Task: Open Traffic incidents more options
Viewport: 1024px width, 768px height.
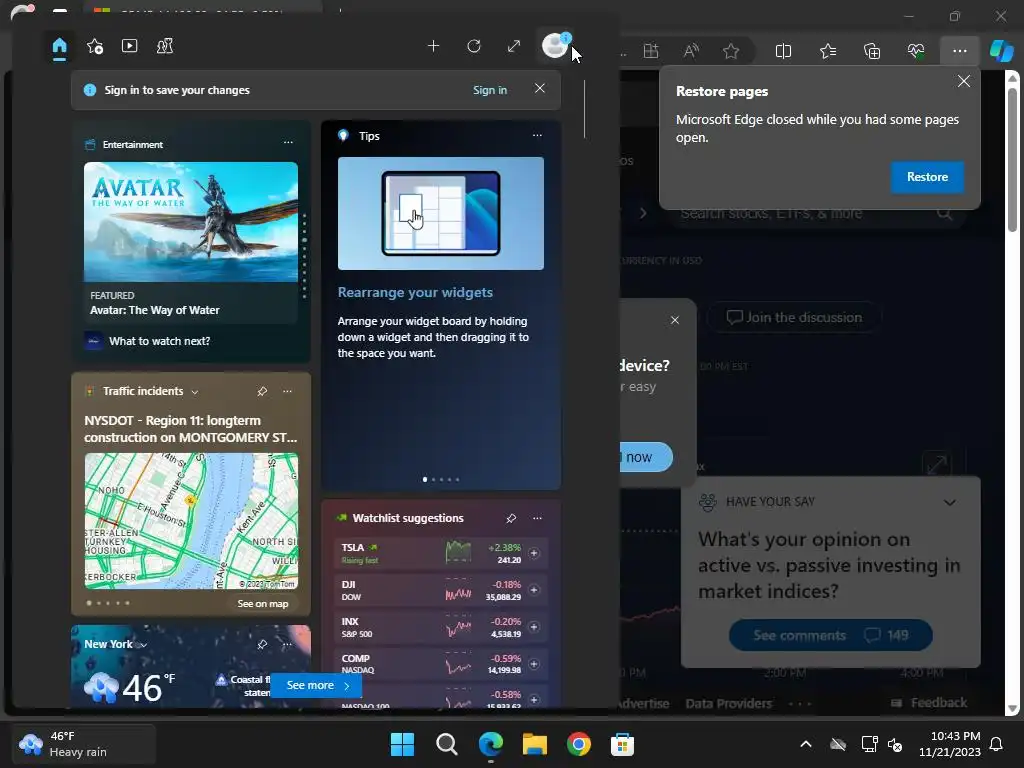Action: [287, 391]
